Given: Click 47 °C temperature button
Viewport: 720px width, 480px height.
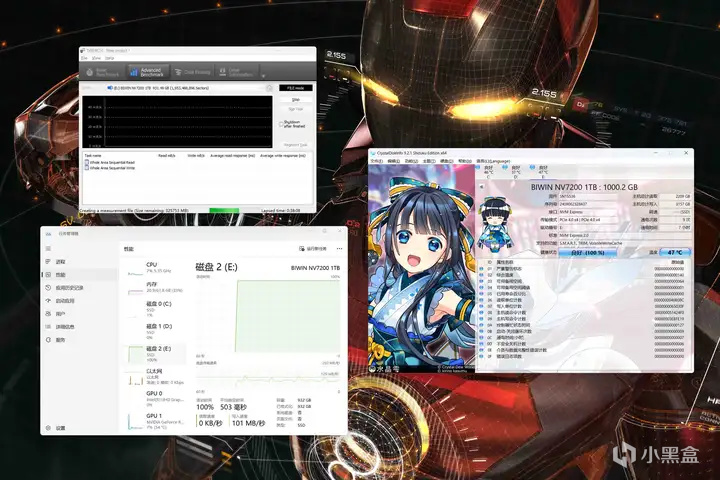Looking at the screenshot, I should 675,253.
